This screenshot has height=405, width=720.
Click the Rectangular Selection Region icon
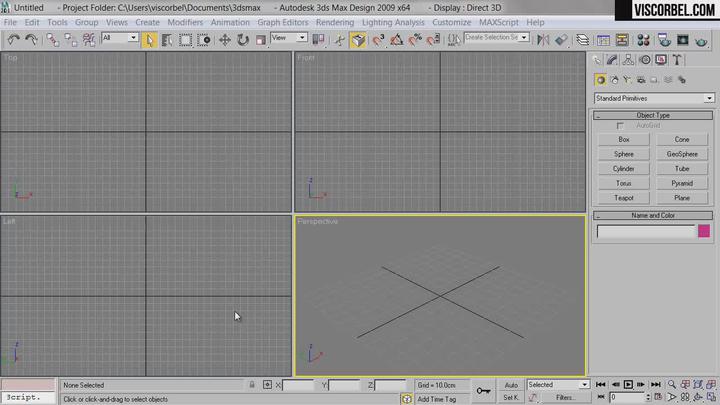click(x=185, y=40)
